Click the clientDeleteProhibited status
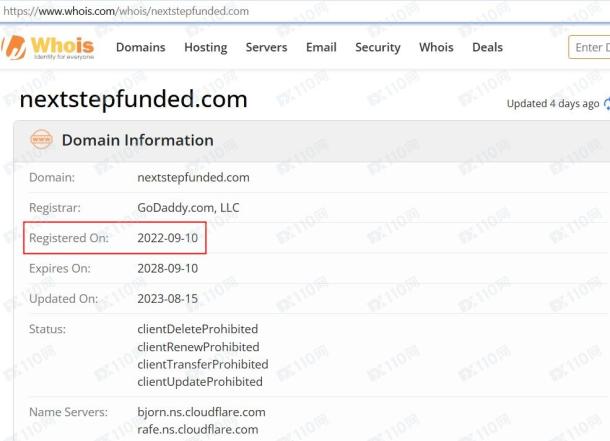The image size is (610, 441). (x=198, y=329)
